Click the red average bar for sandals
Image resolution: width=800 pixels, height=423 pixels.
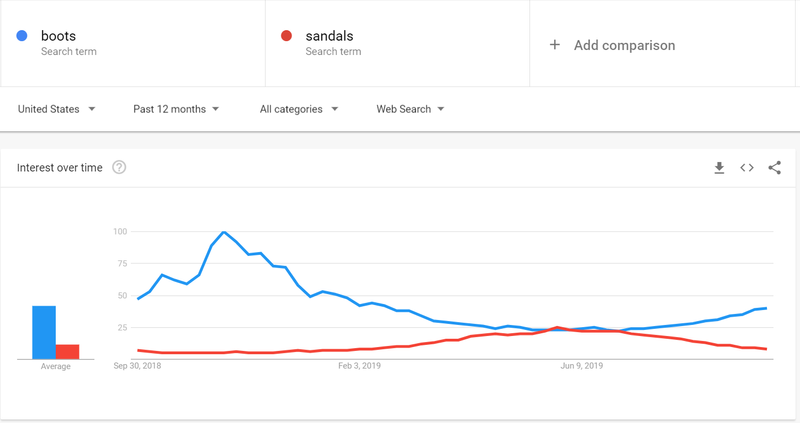[67, 351]
